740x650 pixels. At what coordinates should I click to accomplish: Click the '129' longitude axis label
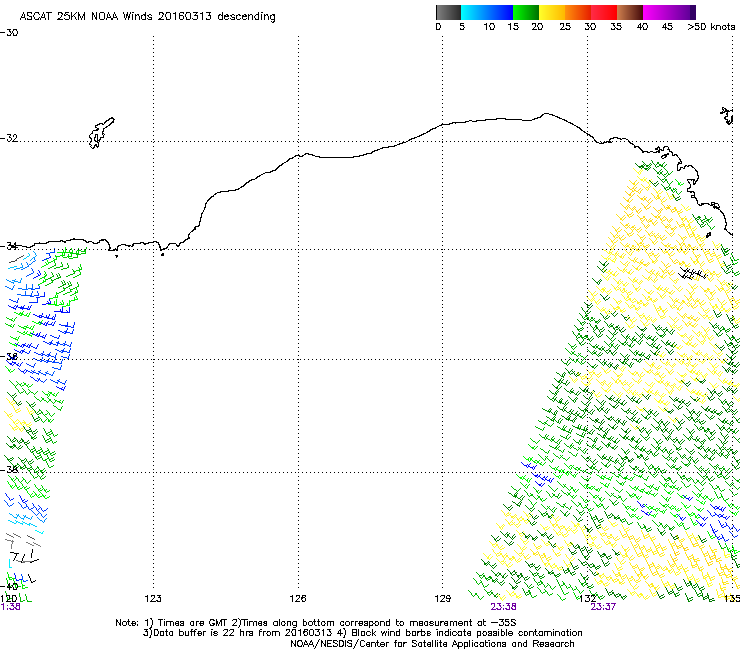pyautogui.click(x=443, y=599)
